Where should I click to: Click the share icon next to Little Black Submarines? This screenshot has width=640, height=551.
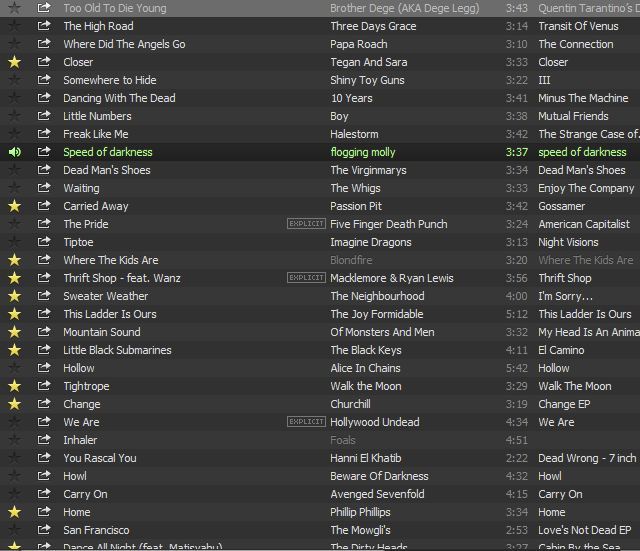click(x=44, y=350)
